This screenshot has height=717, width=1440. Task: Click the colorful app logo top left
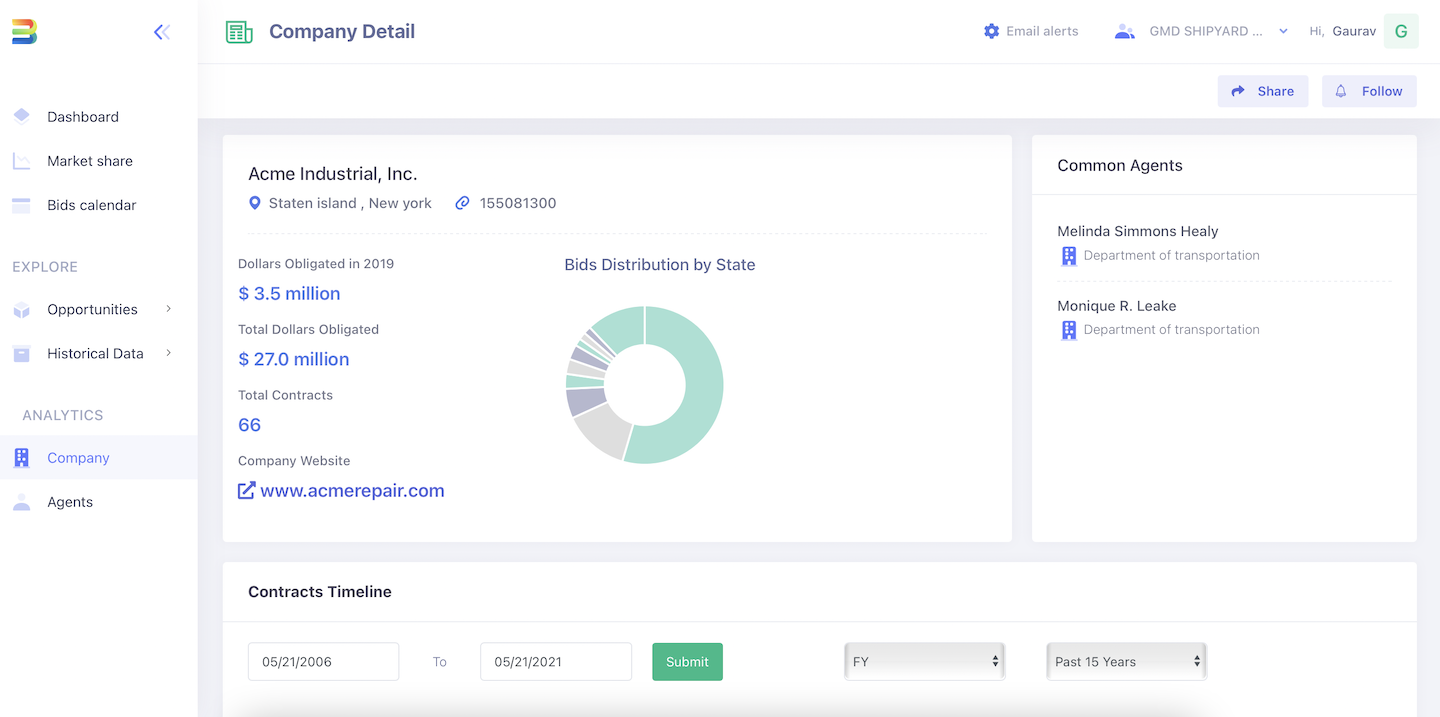[x=24, y=31]
